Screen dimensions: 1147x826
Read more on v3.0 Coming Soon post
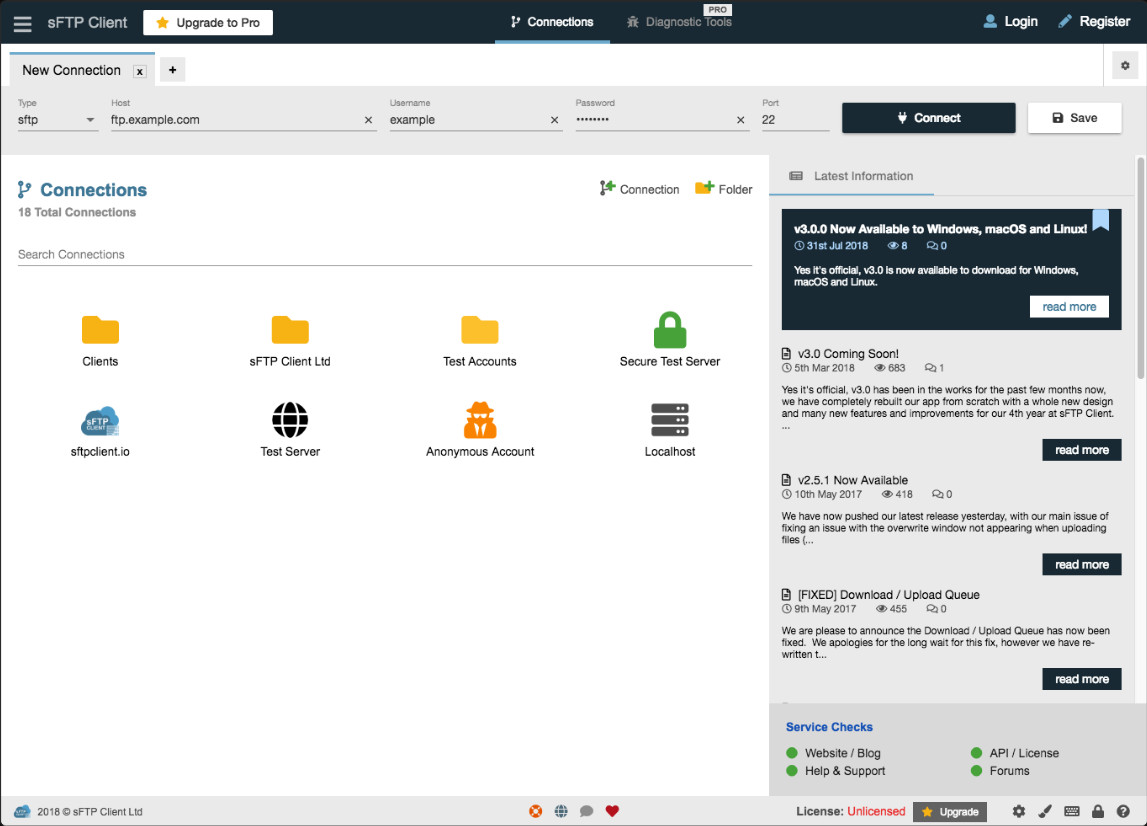tap(1081, 450)
